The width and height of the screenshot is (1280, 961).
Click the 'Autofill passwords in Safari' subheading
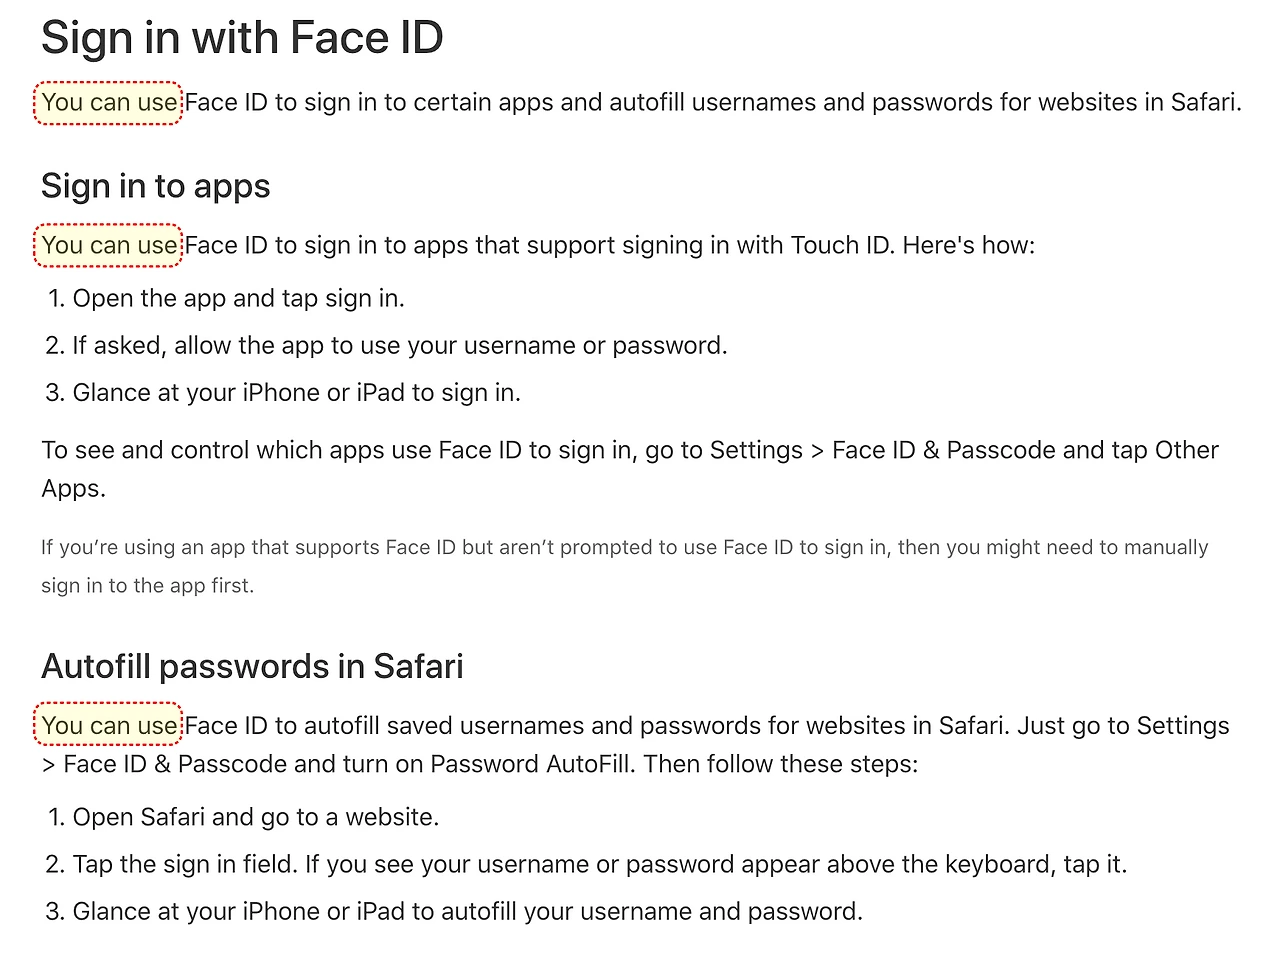252,666
